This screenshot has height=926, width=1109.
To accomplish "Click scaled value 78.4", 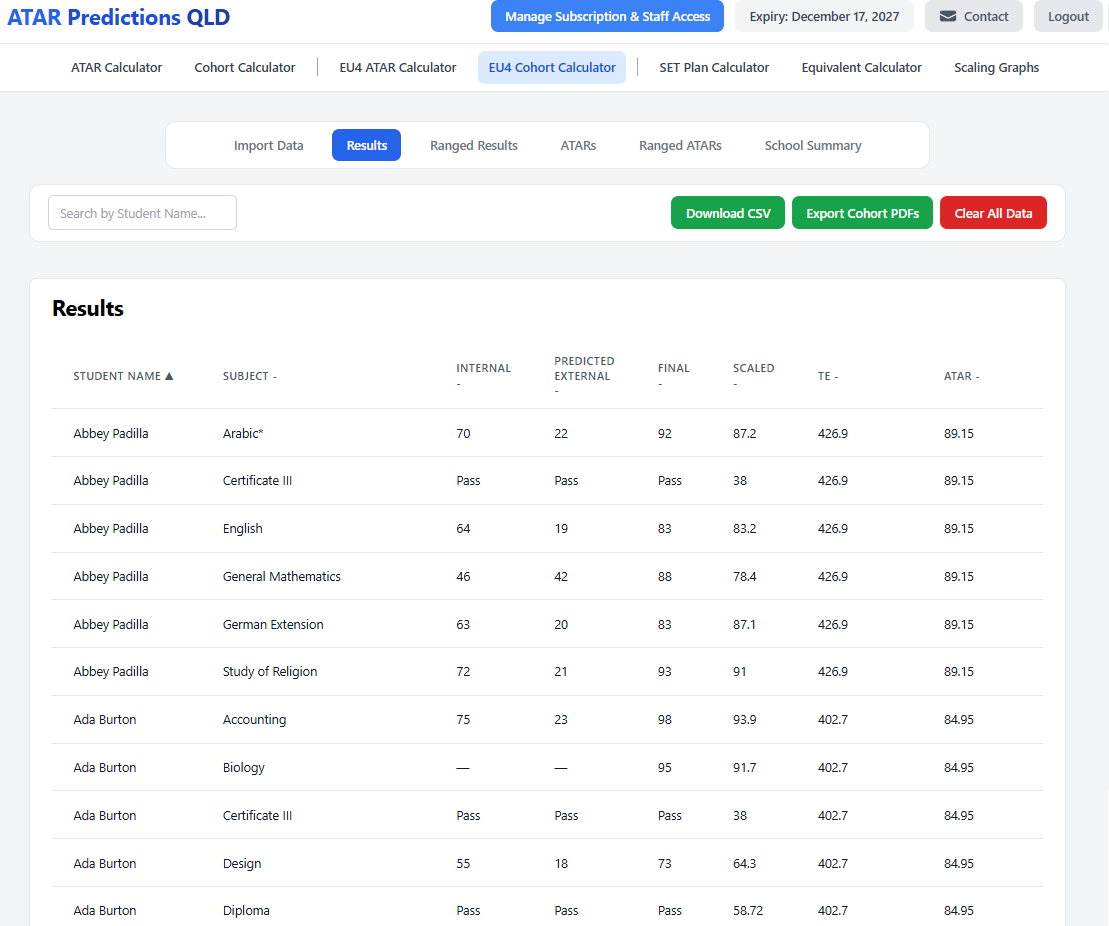I will [x=744, y=577].
